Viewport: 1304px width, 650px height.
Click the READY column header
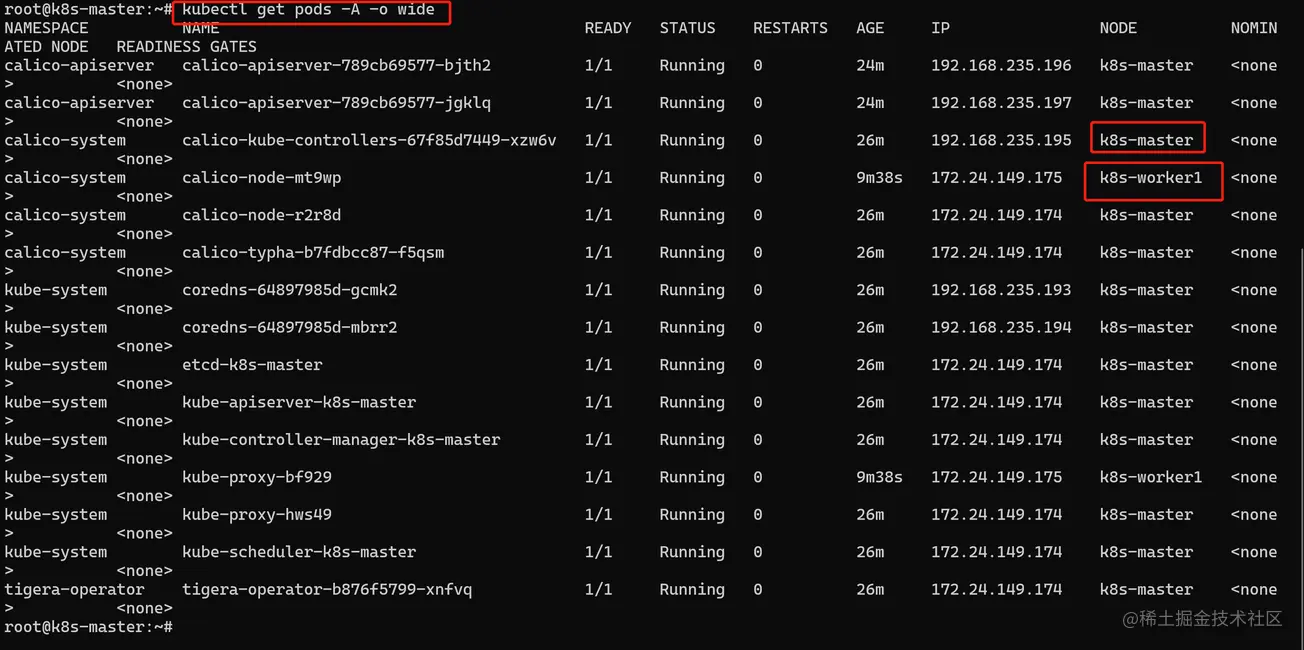pos(608,28)
